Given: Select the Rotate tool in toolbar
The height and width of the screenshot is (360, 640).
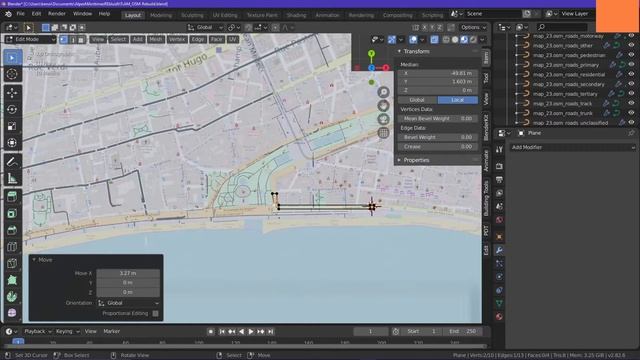Looking at the screenshot, I should point(12,109).
